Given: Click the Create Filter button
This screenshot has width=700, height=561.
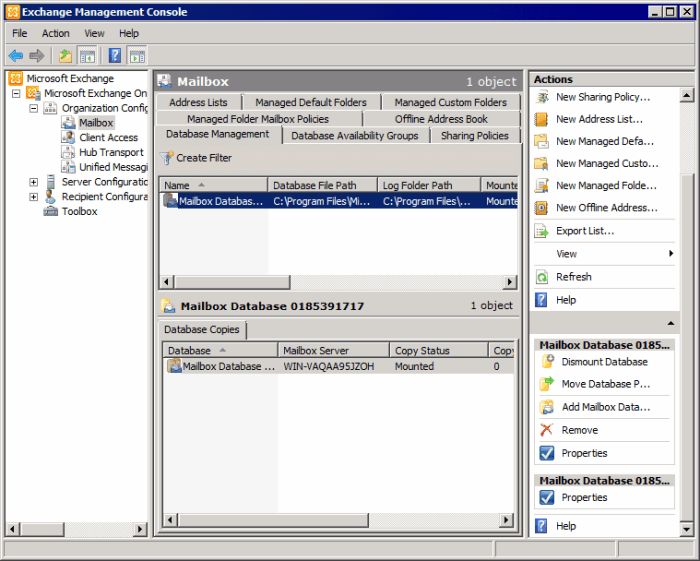Looking at the screenshot, I should [x=196, y=158].
